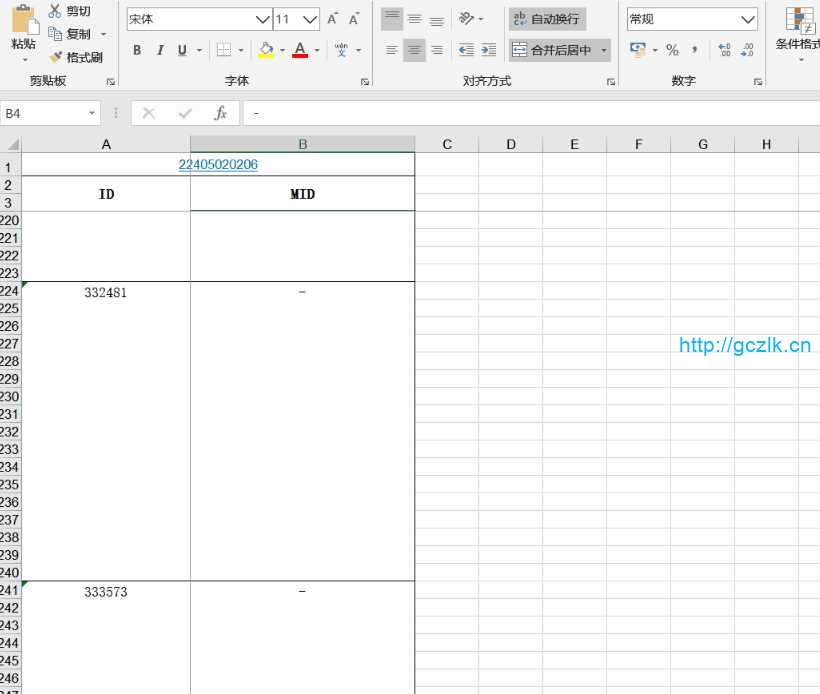The image size is (820, 694).
Task: Click the Insert Function fx icon
Action: [221, 114]
